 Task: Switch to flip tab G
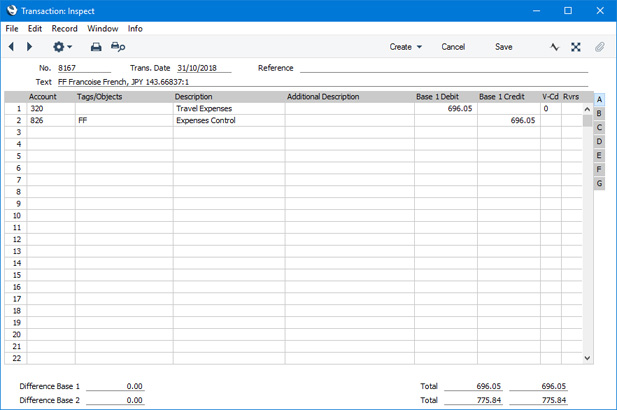tap(599, 184)
